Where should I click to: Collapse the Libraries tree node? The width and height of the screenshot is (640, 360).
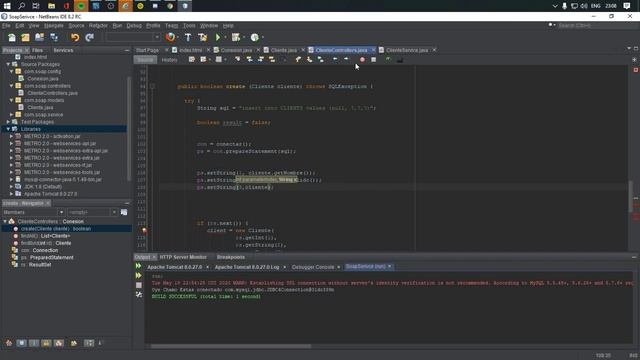(x=8, y=129)
